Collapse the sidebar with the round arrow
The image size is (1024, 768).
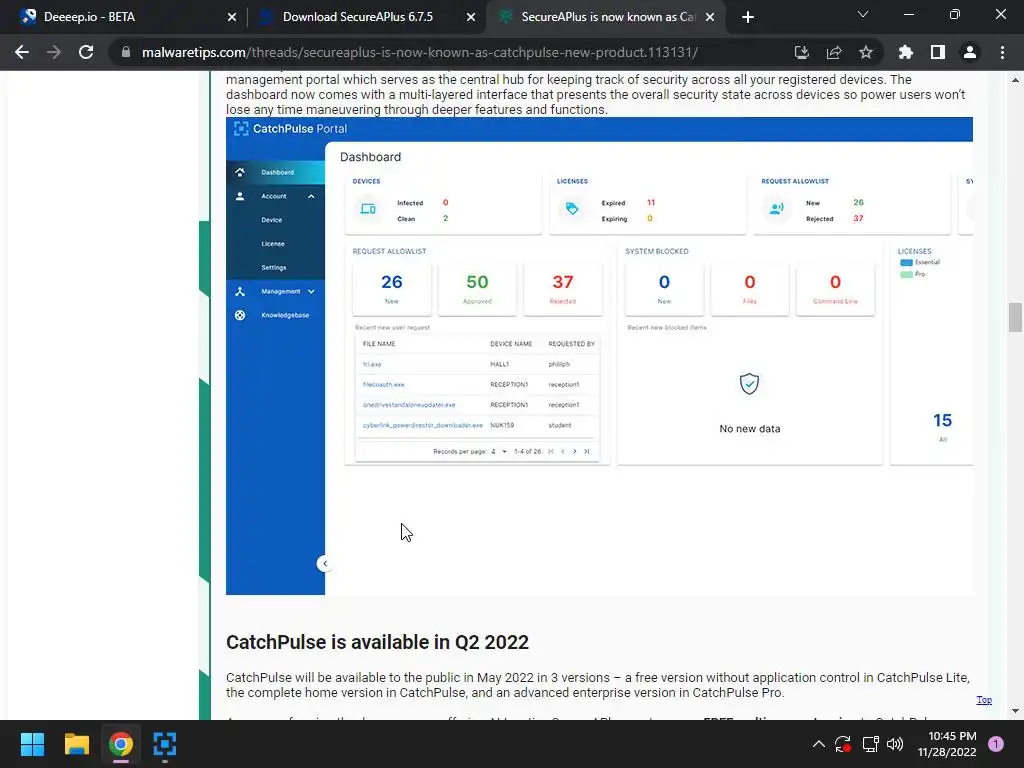pos(325,563)
